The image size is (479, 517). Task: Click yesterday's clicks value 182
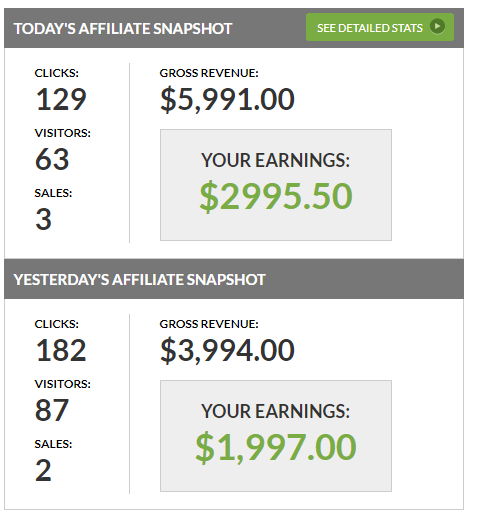(x=61, y=350)
